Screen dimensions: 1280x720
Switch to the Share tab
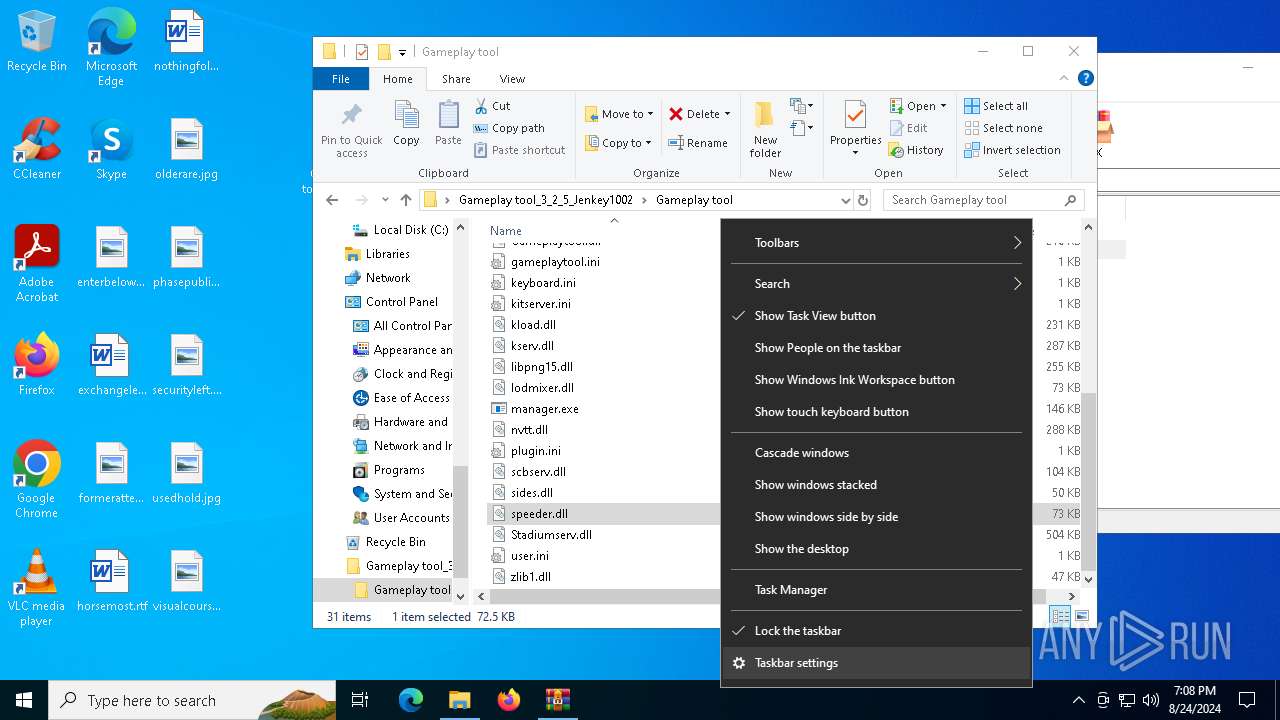[x=456, y=79]
